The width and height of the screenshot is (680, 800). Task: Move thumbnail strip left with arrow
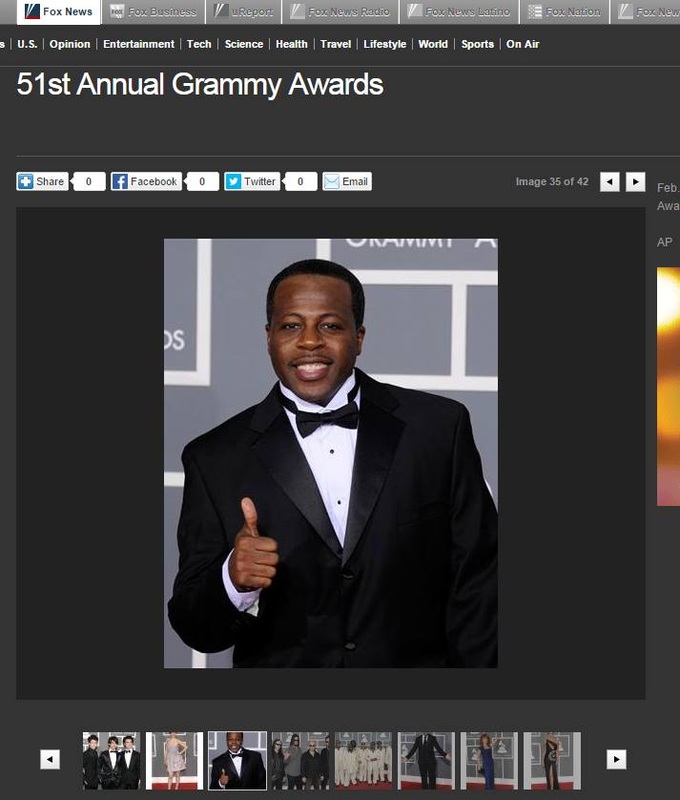click(50, 759)
